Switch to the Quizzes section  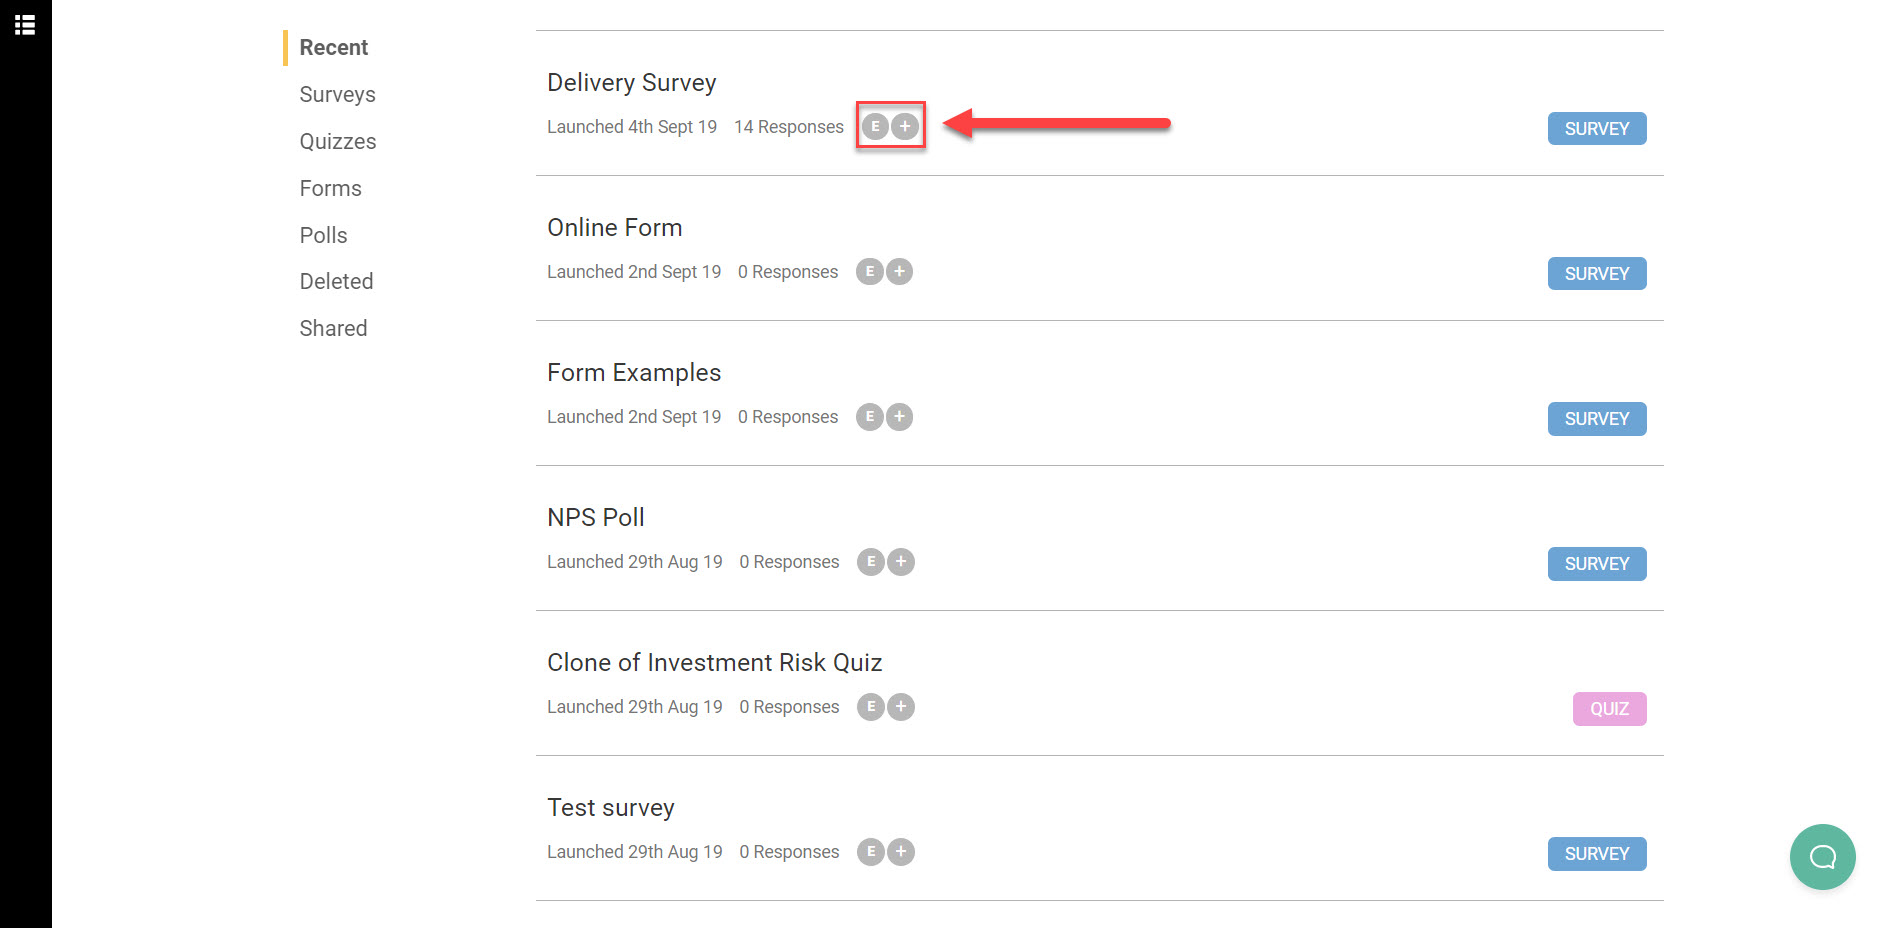pyautogui.click(x=338, y=141)
